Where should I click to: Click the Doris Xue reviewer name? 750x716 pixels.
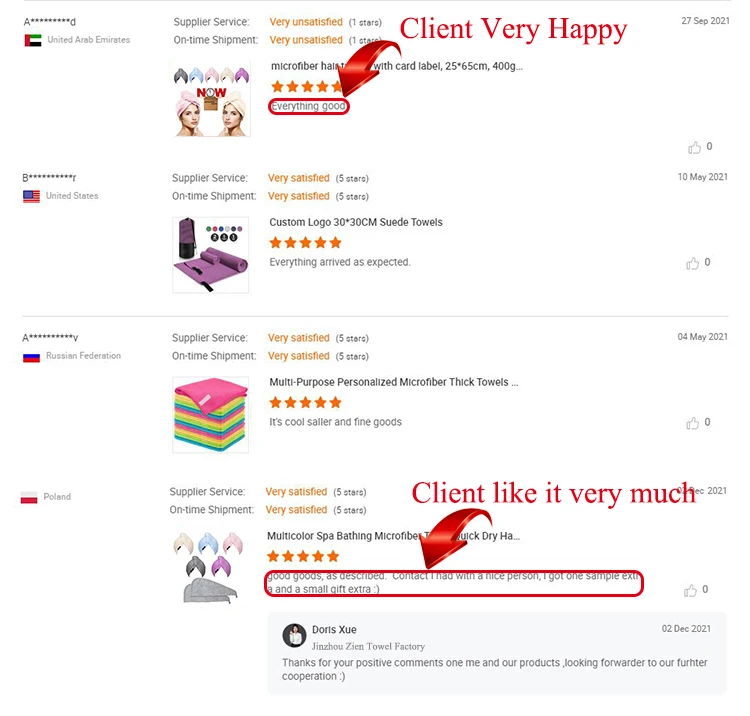[x=334, y=630]
